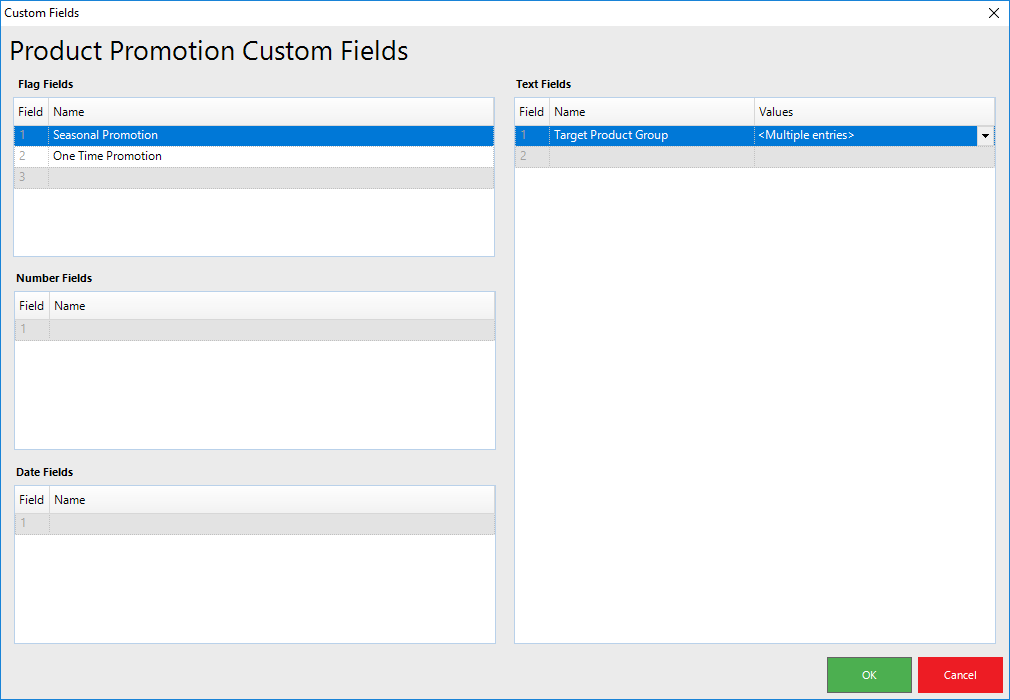
Task: Click the red Cancel button
Action: click(x=959, y=675)
